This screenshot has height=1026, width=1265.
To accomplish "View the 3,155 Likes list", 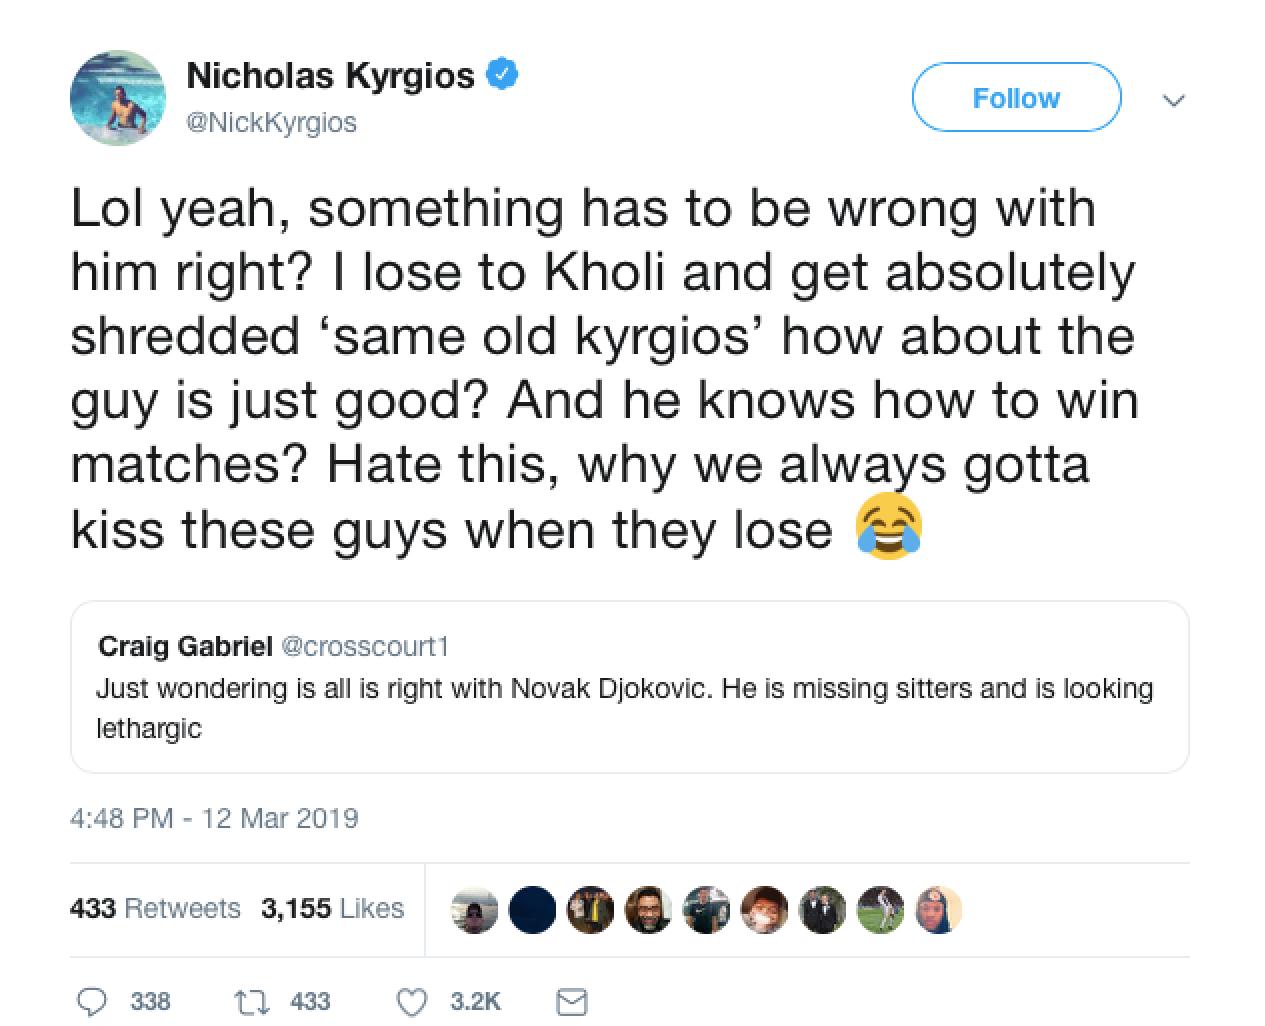I will point(332,908).
